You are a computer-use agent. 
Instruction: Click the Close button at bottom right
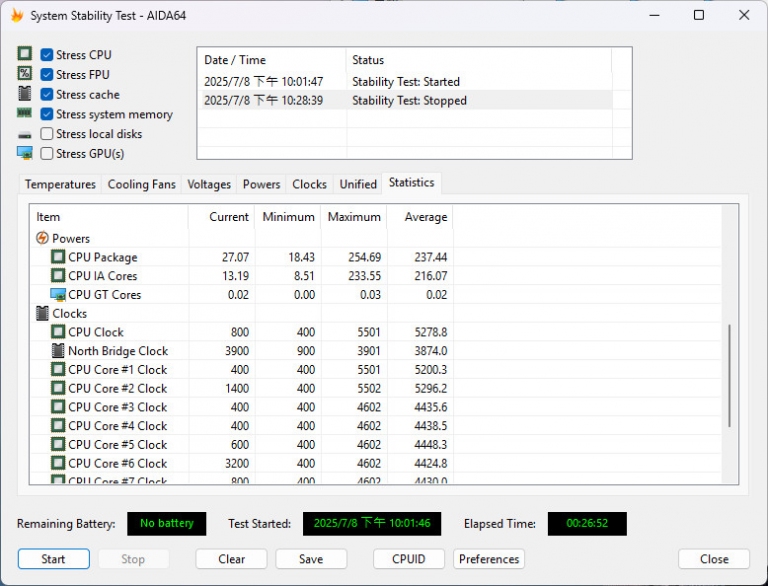pyautogui.click(x=714, y=559)
